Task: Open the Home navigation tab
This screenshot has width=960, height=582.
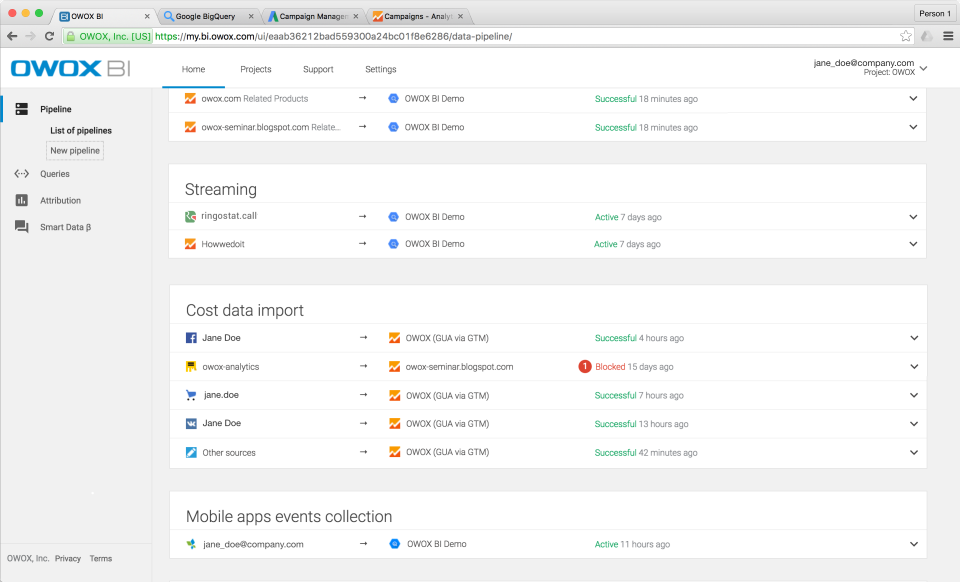Action: pos(193,69)
